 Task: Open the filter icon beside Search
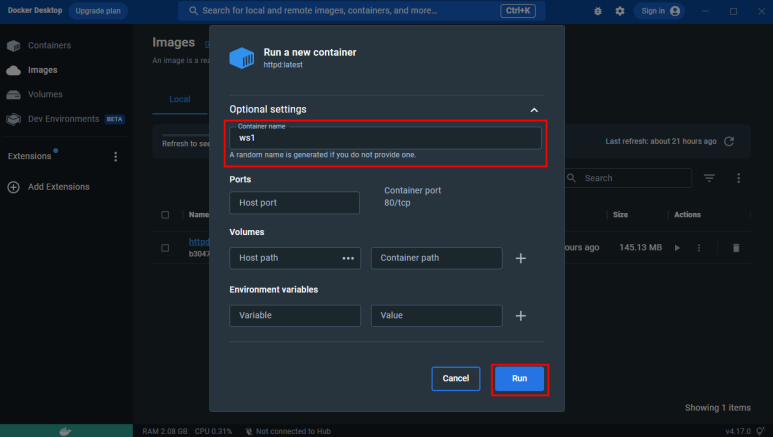click(x=709, y=178)
